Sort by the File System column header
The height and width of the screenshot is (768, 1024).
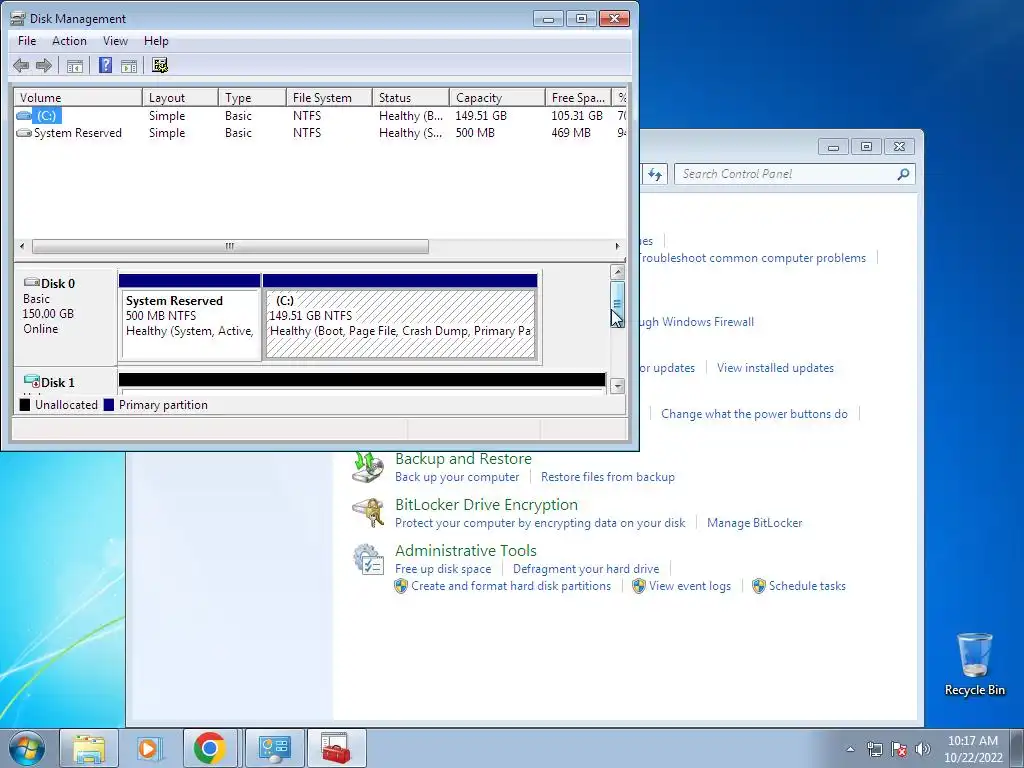coord(329,97)
